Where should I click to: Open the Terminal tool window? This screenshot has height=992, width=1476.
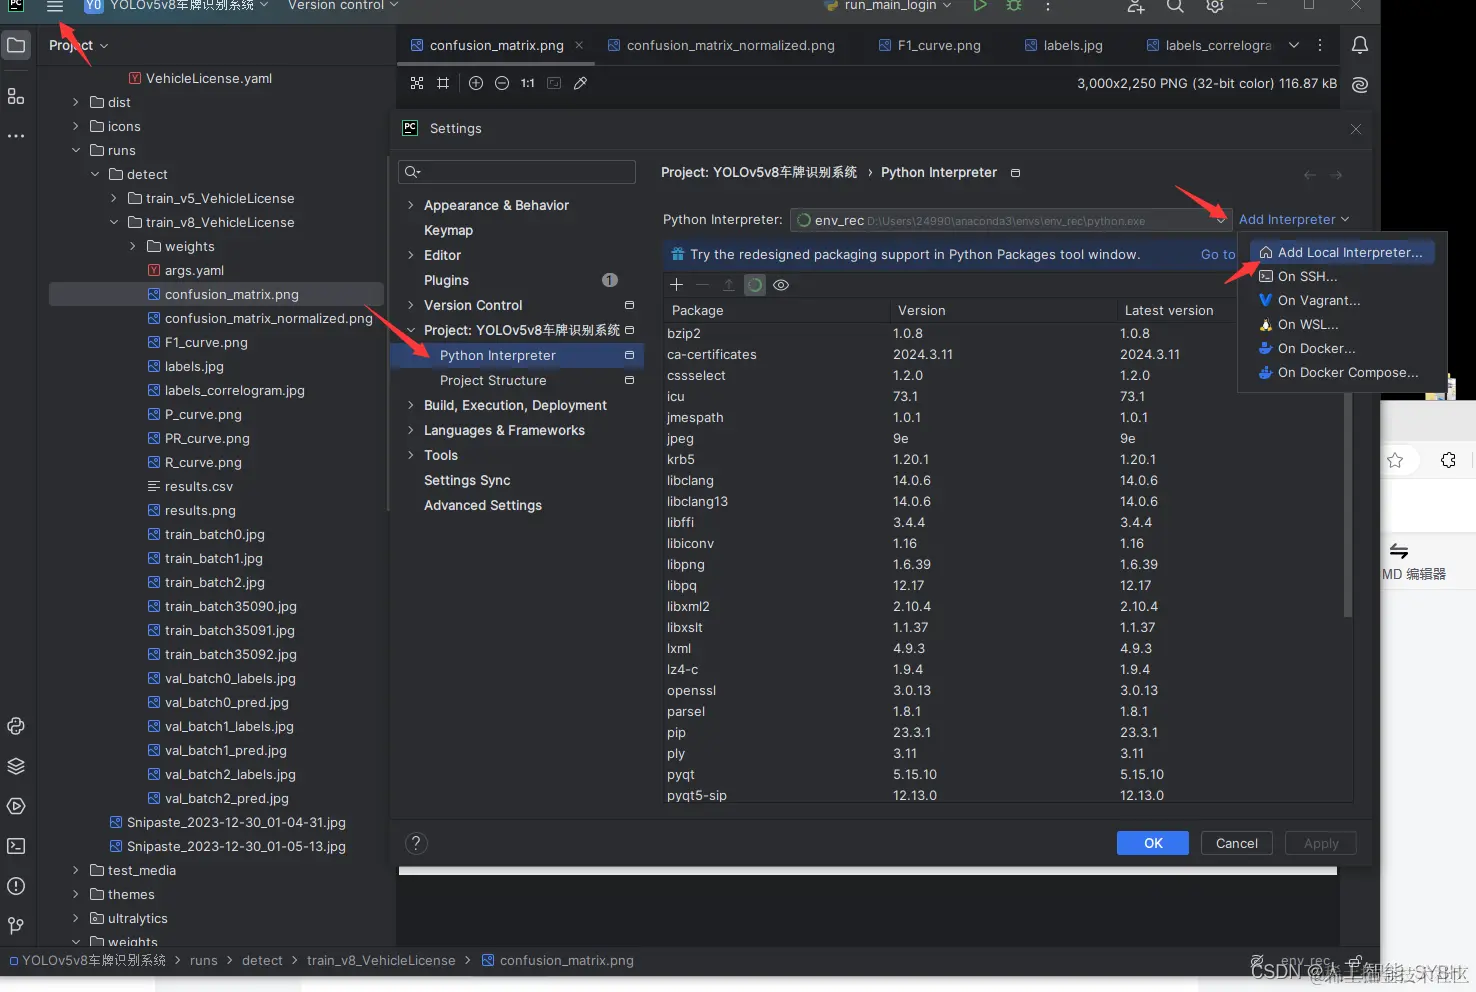pos(16,846)
